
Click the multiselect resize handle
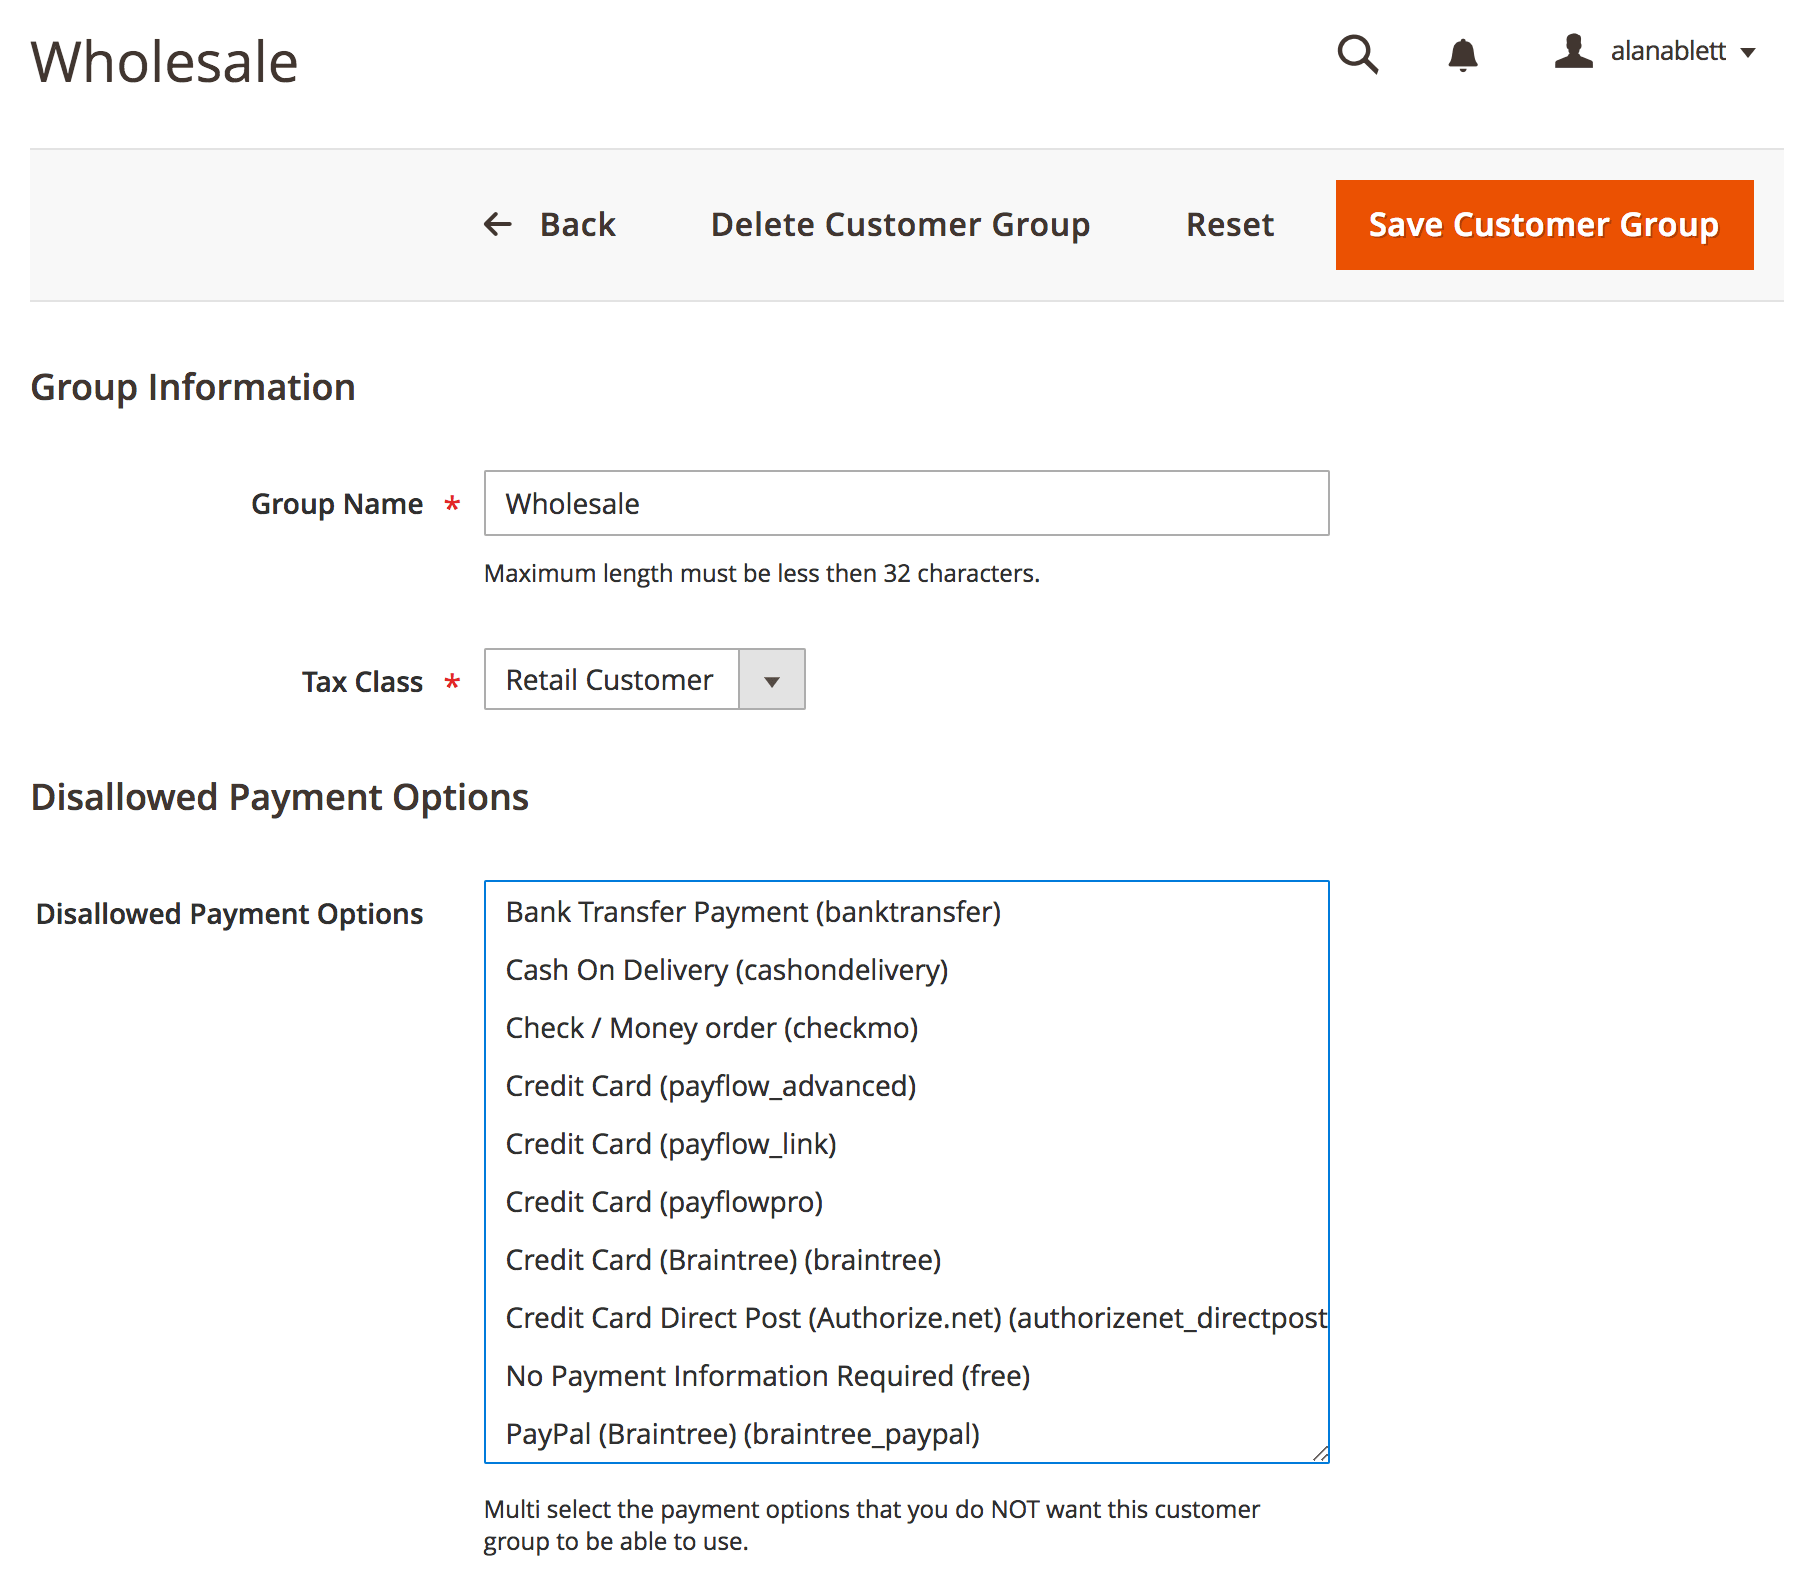pyautogui.click(x=1320, y=1454)
